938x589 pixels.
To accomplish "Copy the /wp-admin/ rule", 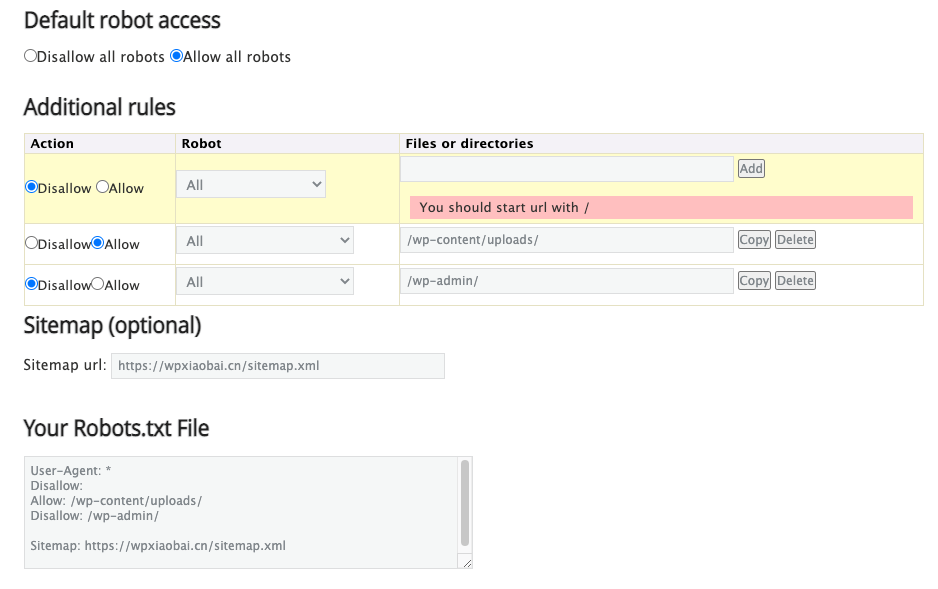I will (x=754, y=281).
